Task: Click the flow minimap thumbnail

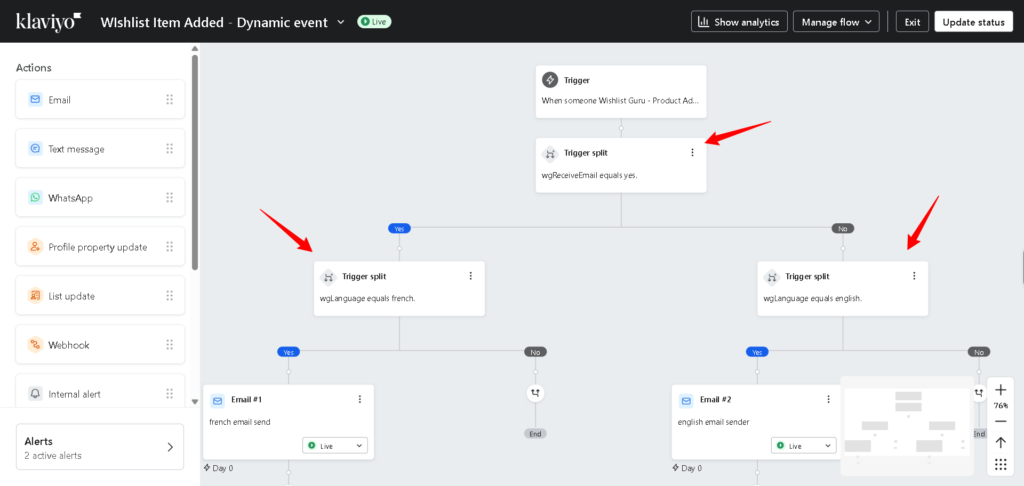Action: [x=908, y=425]
